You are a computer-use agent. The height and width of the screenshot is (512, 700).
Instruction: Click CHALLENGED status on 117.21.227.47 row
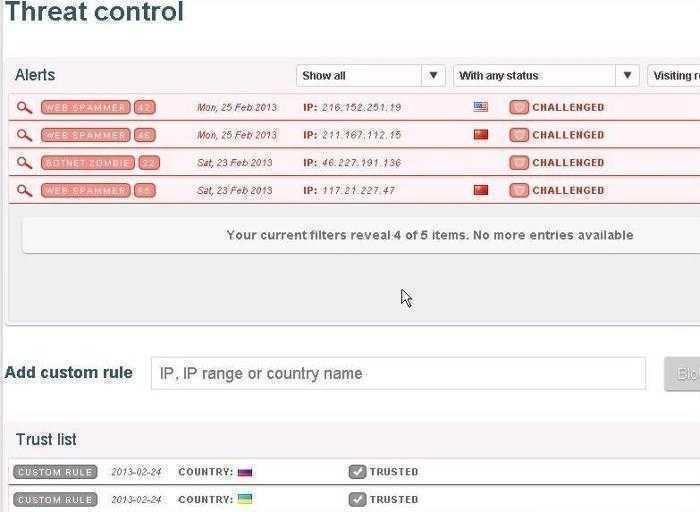(568, 191)
